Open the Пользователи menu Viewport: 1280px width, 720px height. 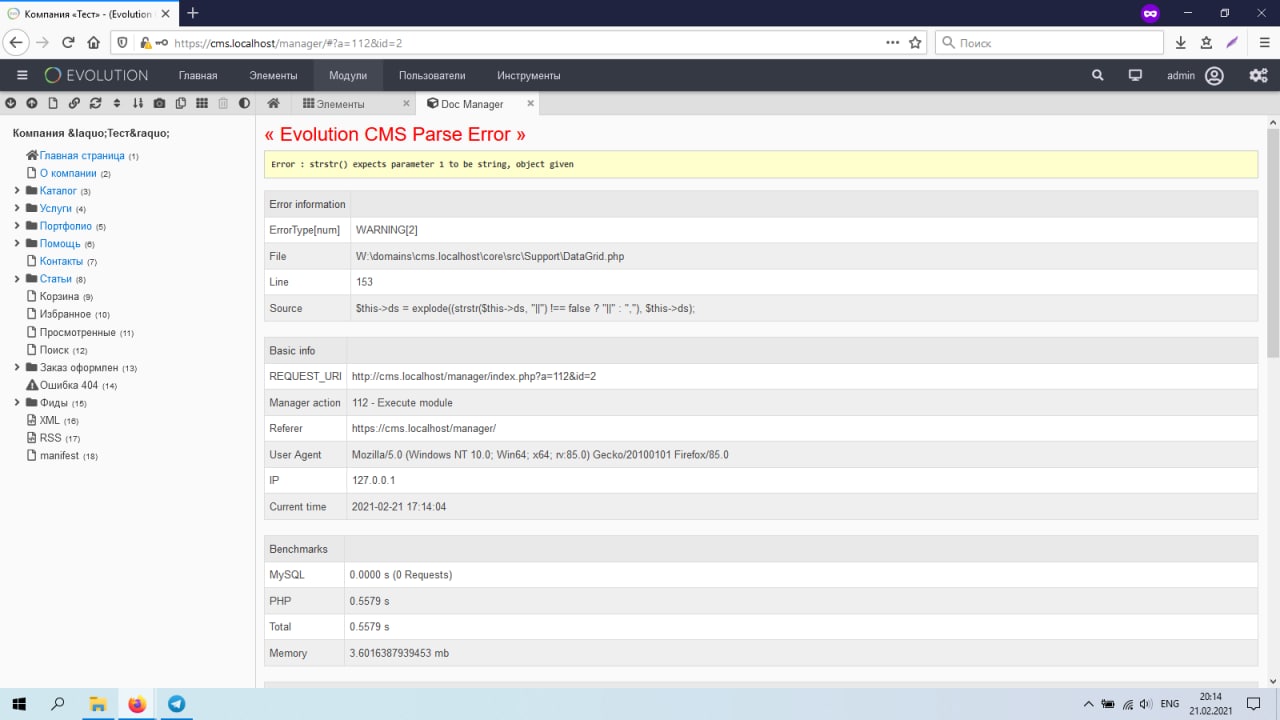pos(432,75)
